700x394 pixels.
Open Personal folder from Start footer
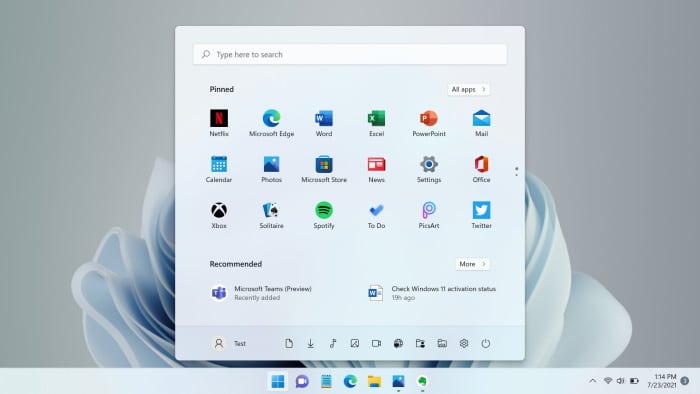click(x=420, y=343)
